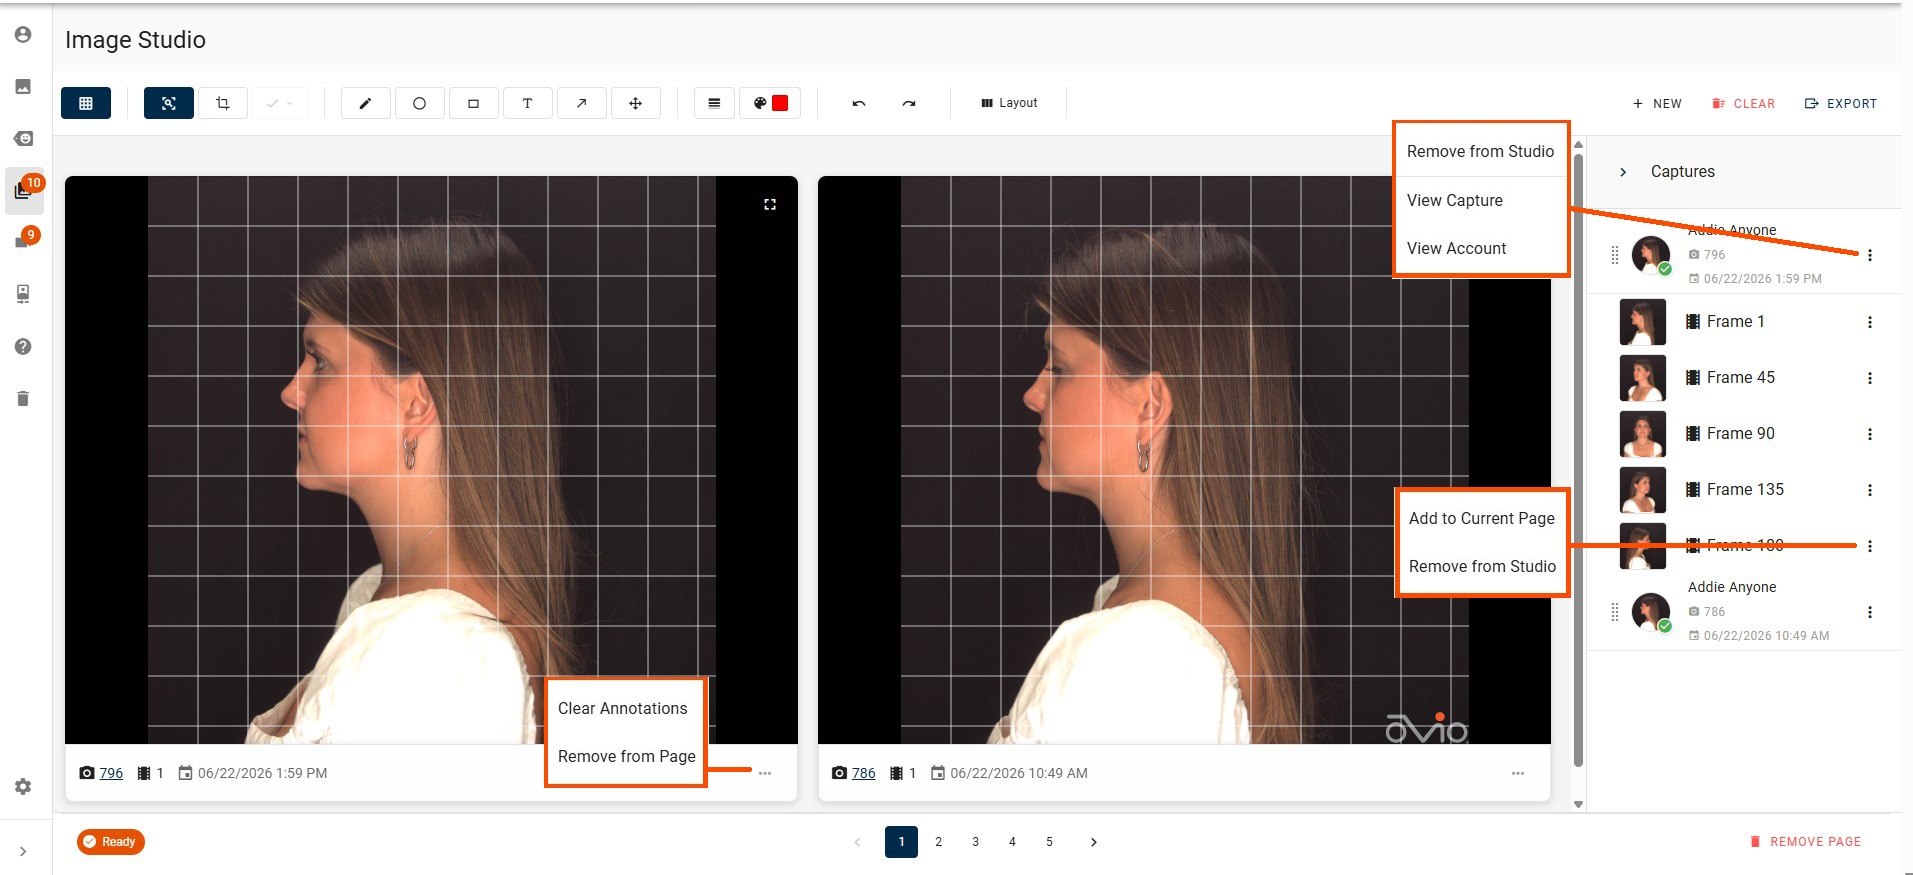The height and width of the screenshot is (875, 1913).
Task: Select the Text annotation tool
Action: click(x=528, y=103)
